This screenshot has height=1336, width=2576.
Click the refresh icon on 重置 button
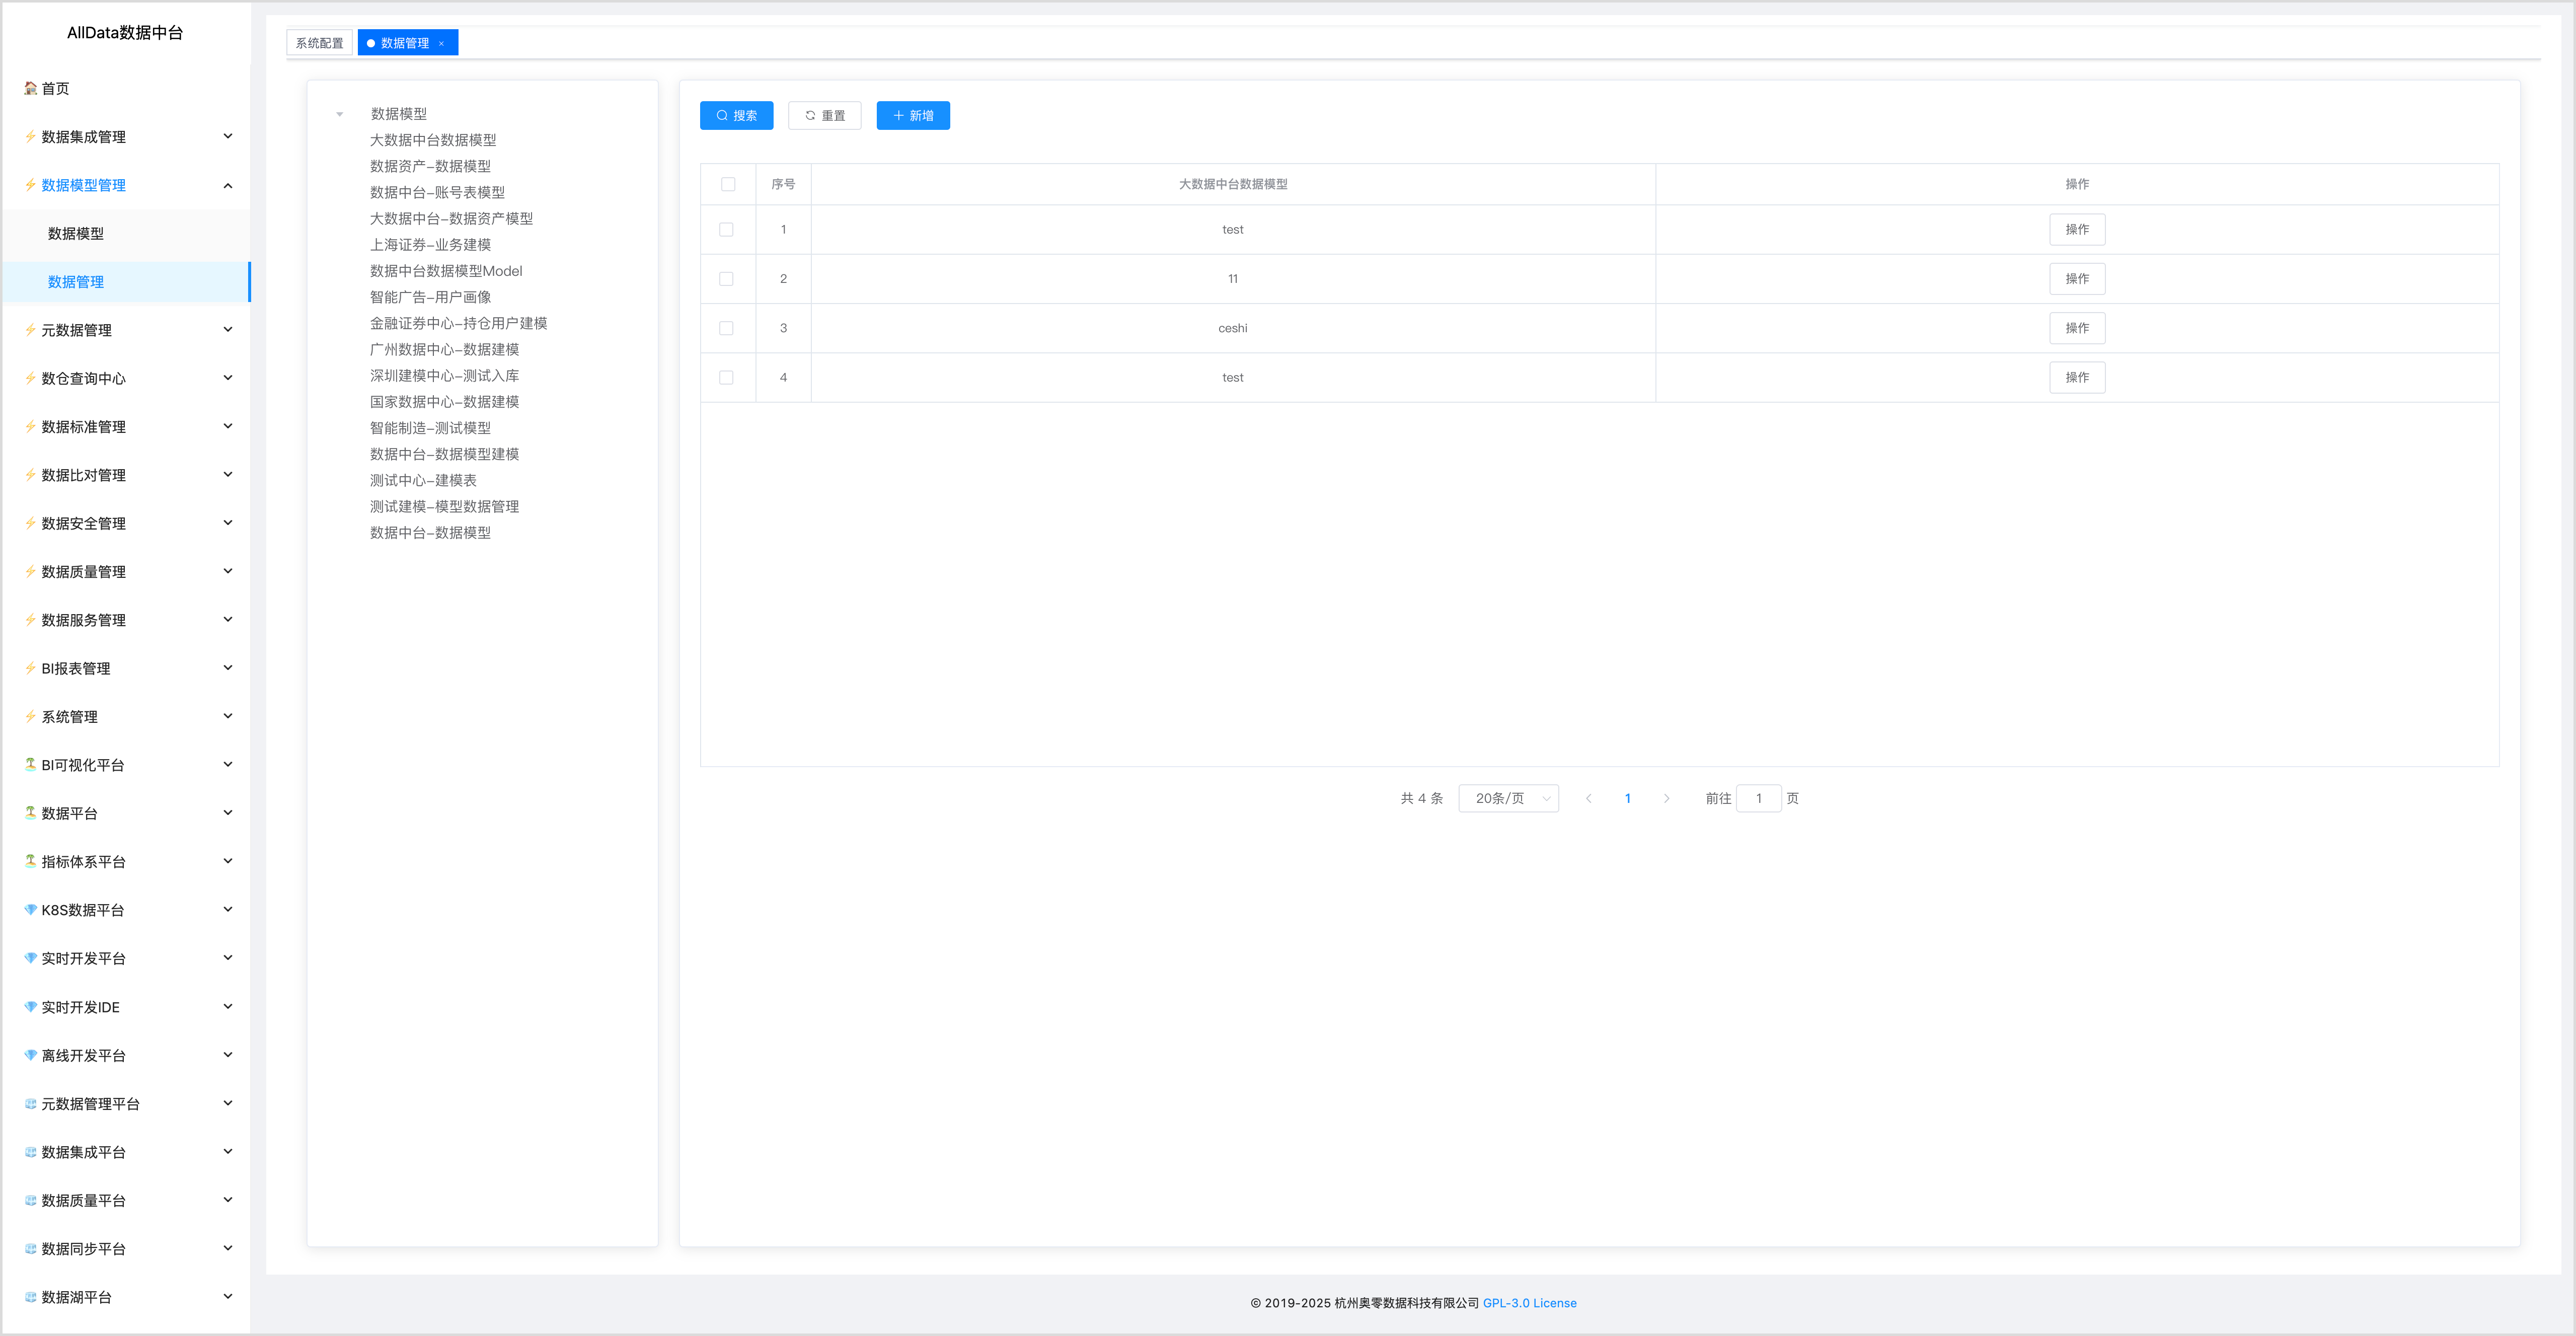[x=810, y=116]
